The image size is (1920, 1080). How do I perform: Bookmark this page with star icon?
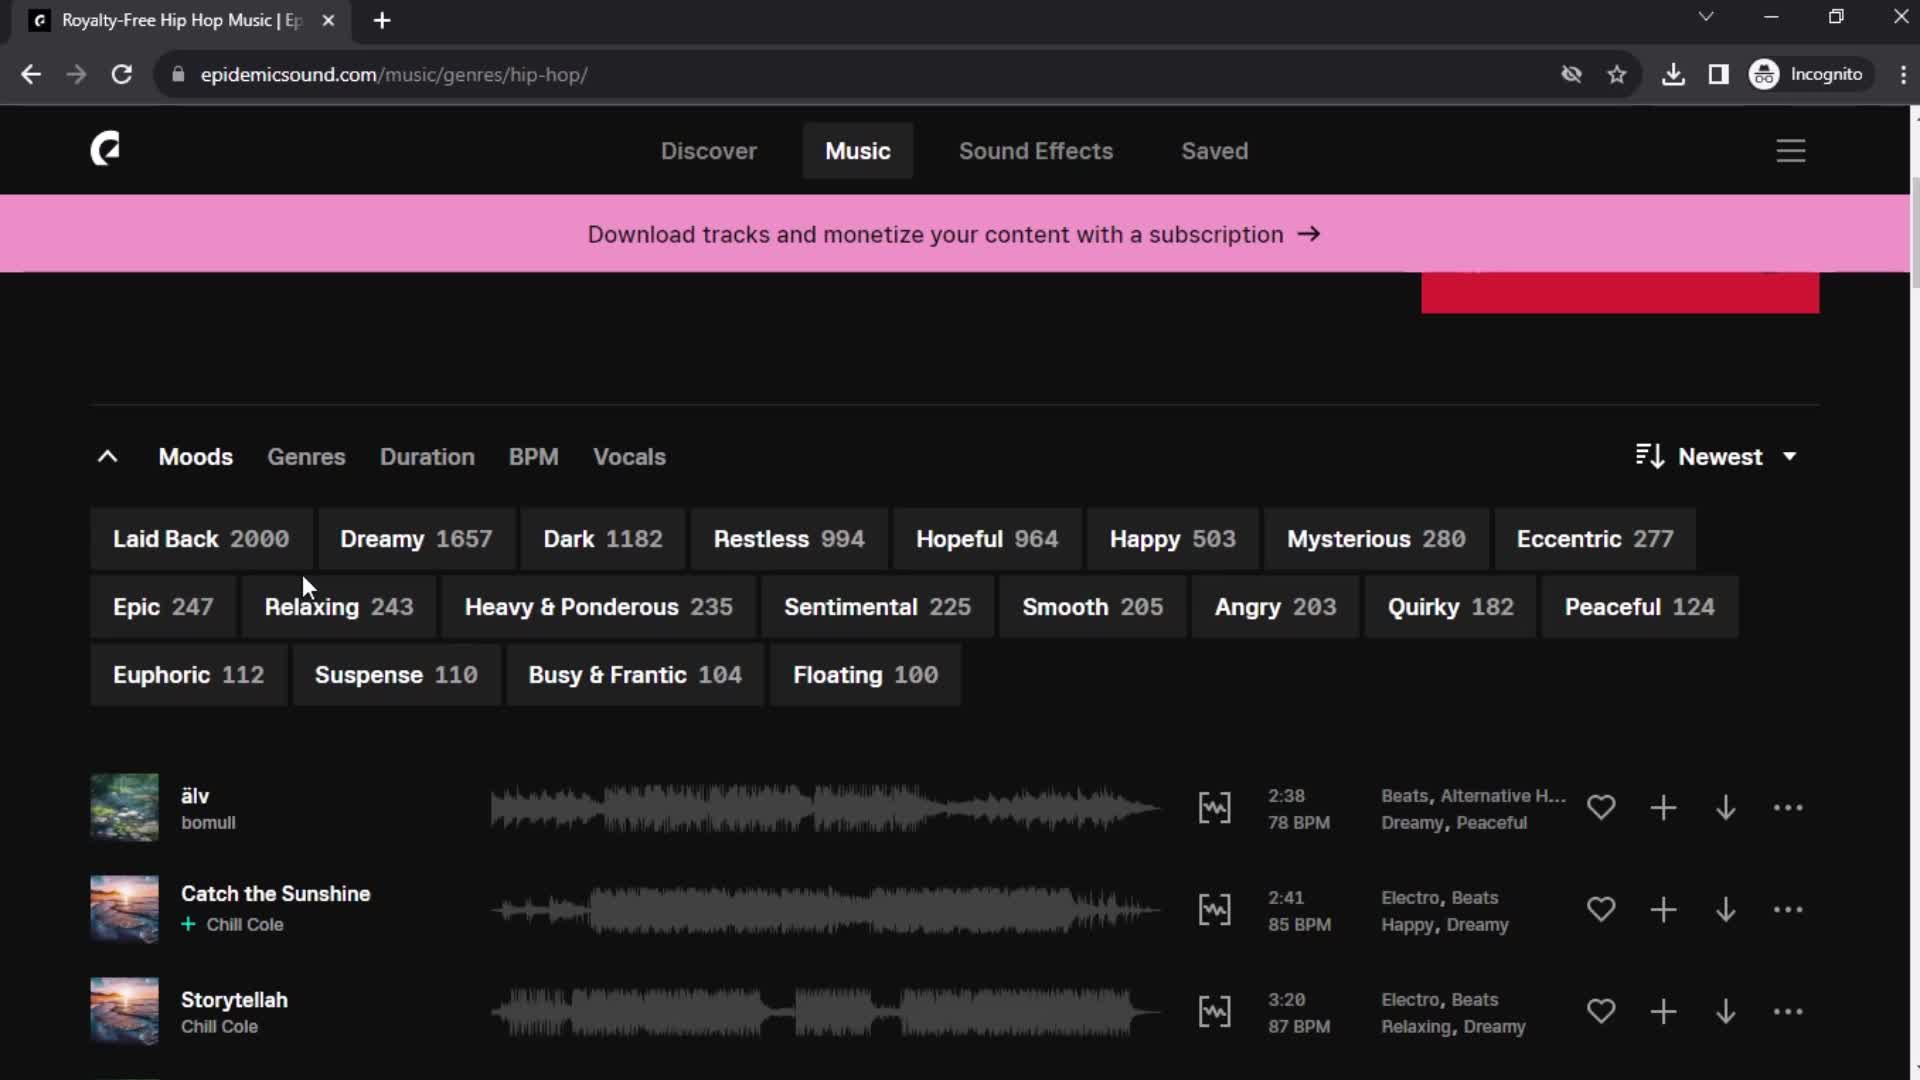pos(1617,74)
